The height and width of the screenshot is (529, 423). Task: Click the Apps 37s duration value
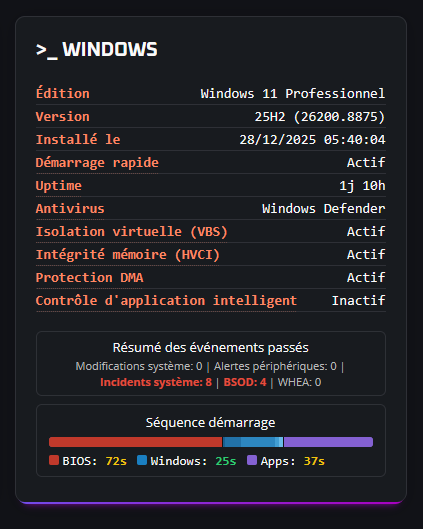(314, 461)
